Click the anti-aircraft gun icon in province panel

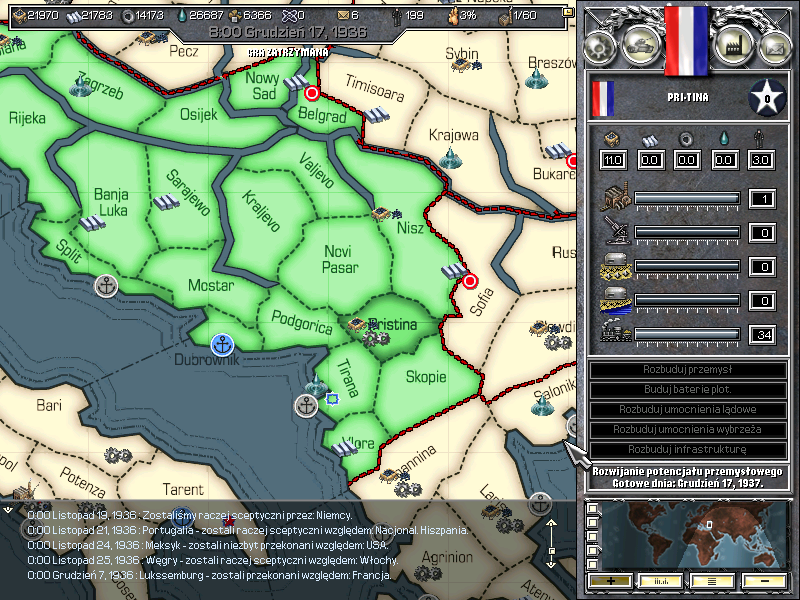[616, 231]
